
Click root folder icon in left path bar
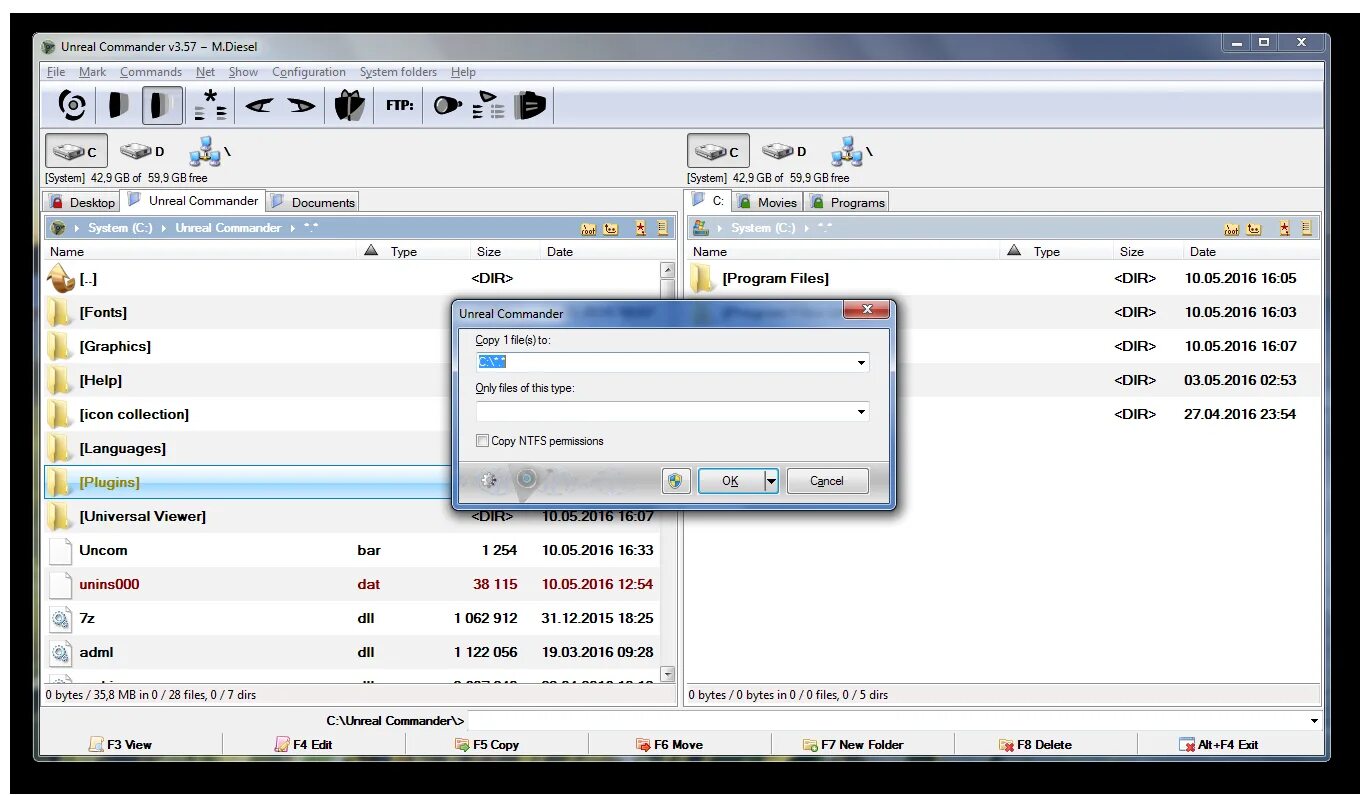click(589, 229)
